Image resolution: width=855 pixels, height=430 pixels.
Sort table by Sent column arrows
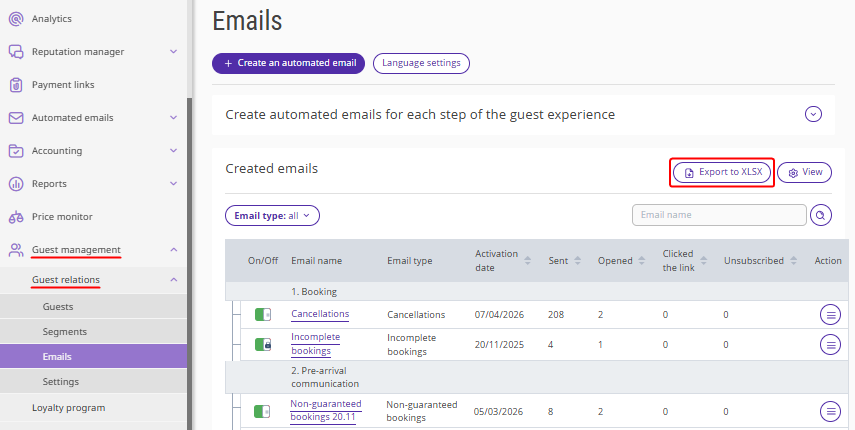coord(579,261)
